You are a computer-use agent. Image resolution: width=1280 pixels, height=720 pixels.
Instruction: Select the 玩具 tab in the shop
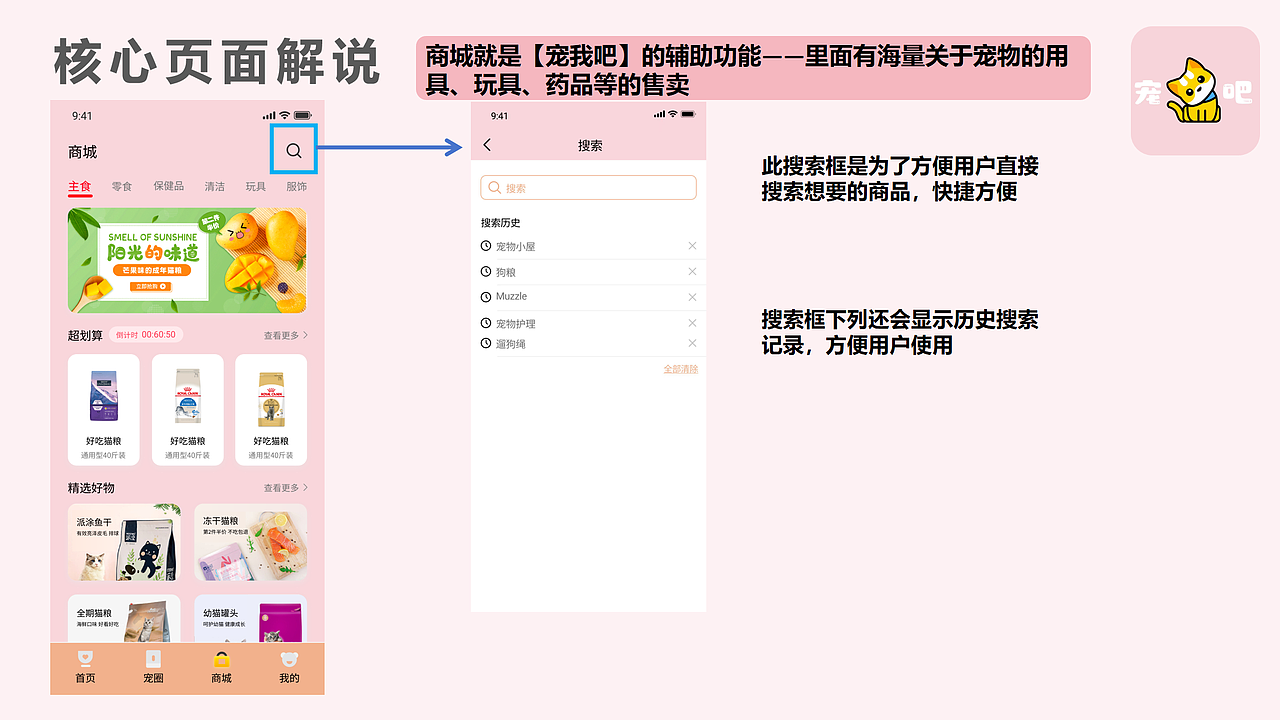[258, 186]
